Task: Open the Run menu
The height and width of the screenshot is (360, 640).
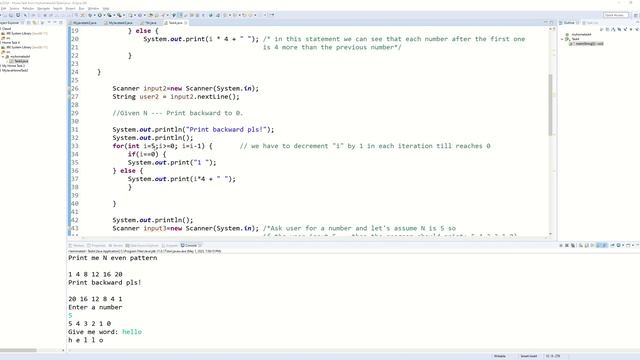Action: pyautogui.click(x=82, y=8)
